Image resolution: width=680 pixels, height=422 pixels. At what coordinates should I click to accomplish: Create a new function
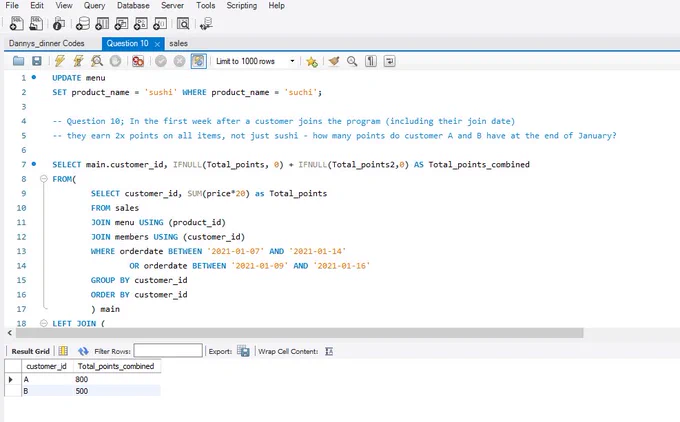point(160,23)
